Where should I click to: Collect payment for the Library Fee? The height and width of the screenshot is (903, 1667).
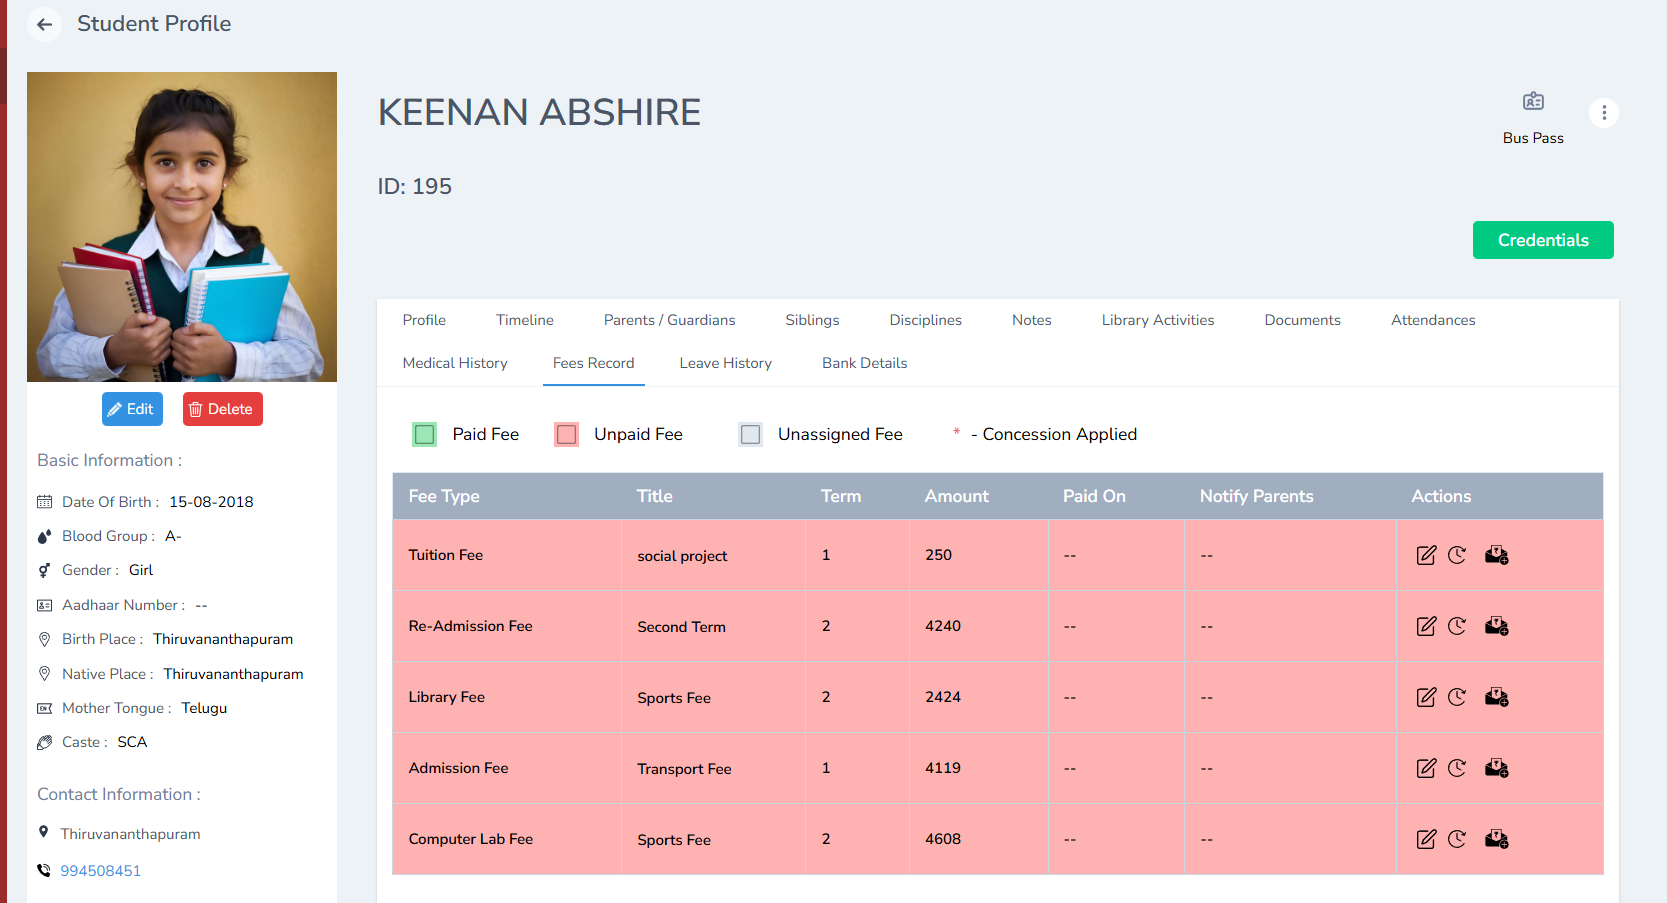point(1497,697)
